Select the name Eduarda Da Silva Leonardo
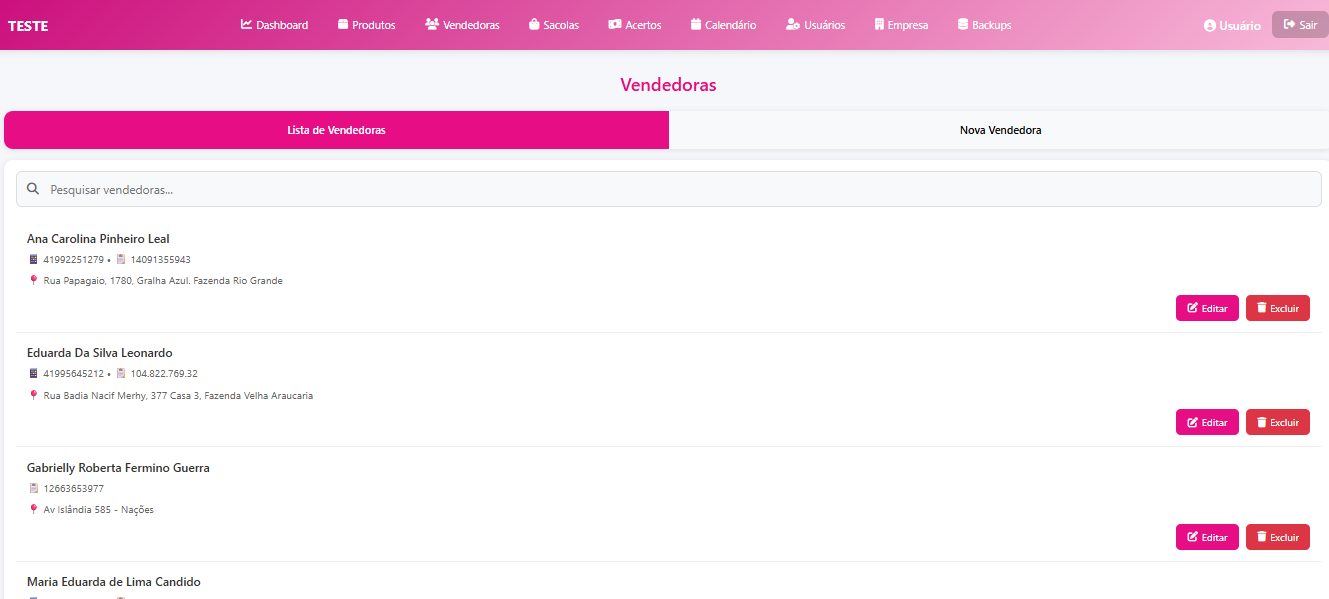 (x=100, y=353)
